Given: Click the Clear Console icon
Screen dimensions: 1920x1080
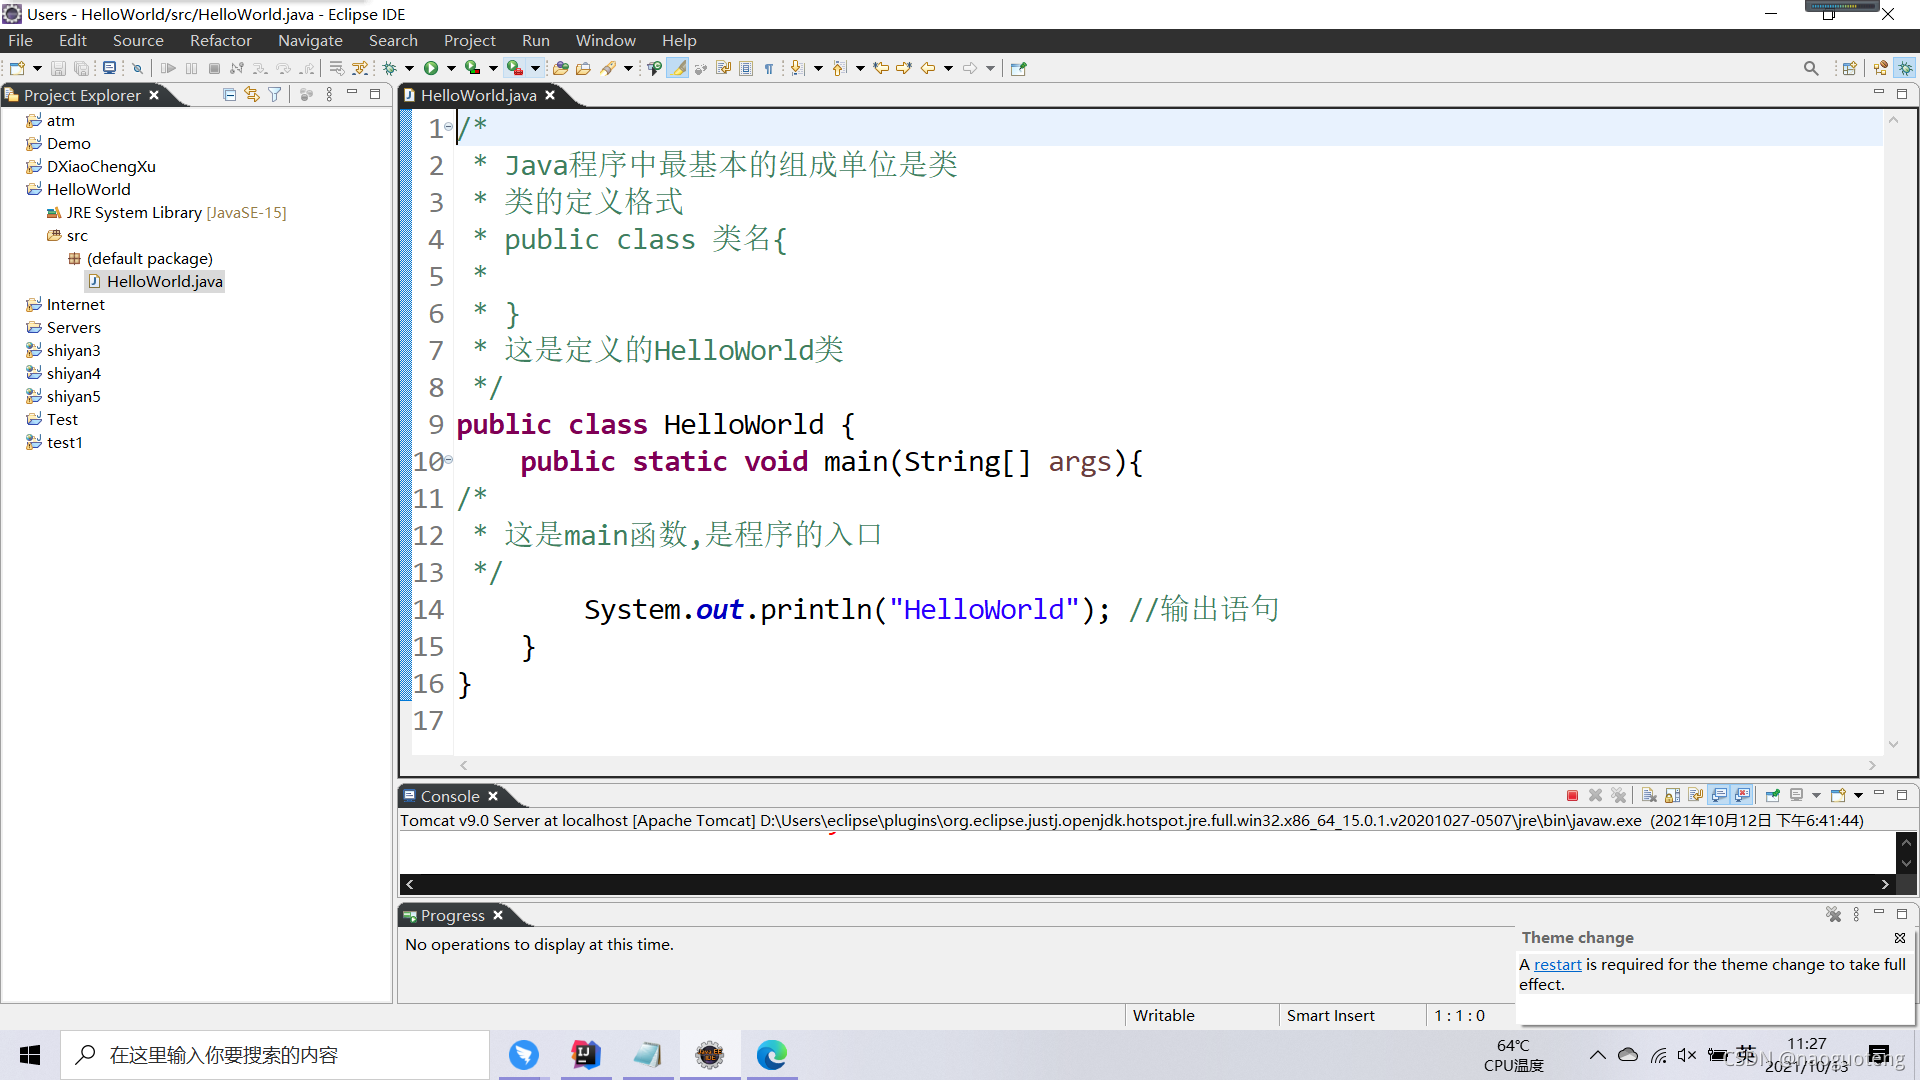Looking at the screenshot, I should pos(1649,796).
